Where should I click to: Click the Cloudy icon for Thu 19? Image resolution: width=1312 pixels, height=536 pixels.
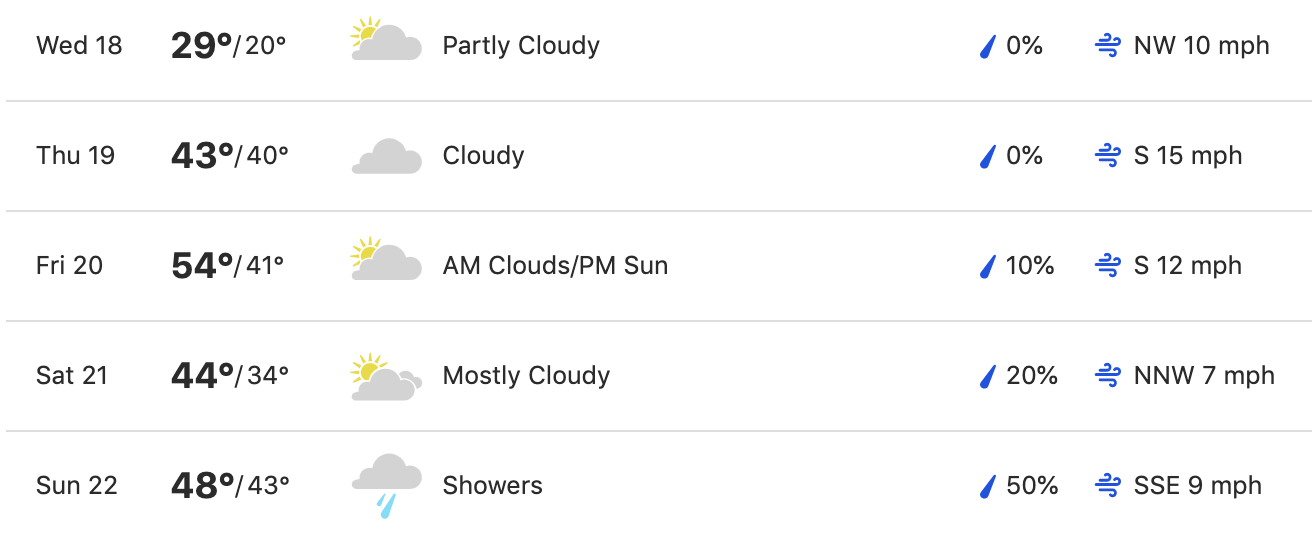click(387, 156)
